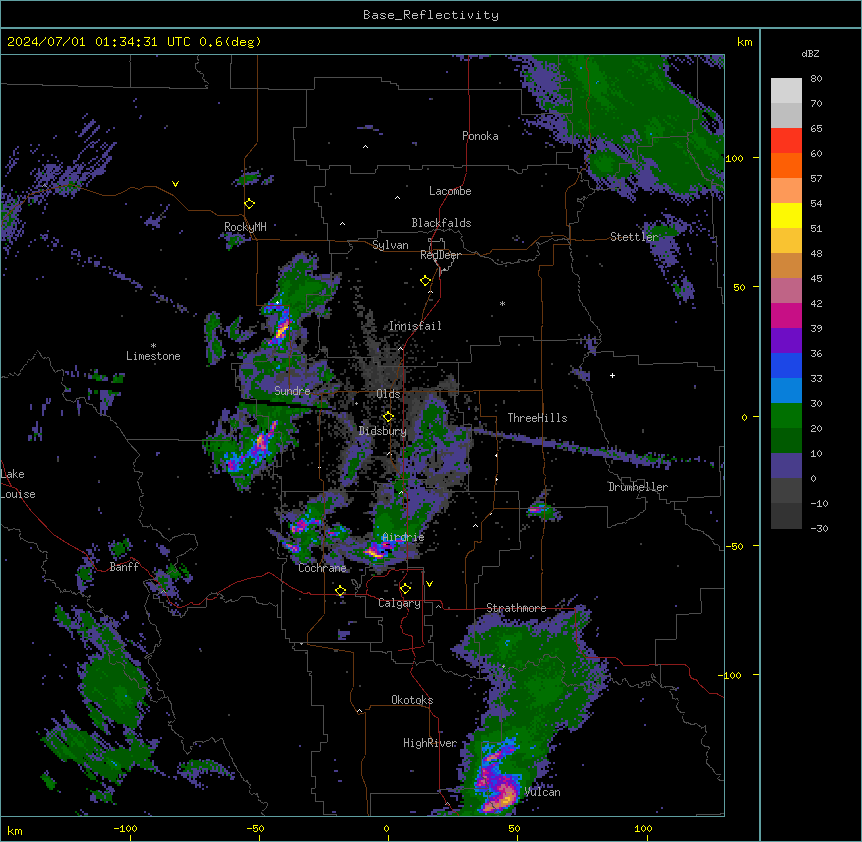862x842 pixels.
Task: Click the Ponoka city label
Action: [x=480, y=136]
